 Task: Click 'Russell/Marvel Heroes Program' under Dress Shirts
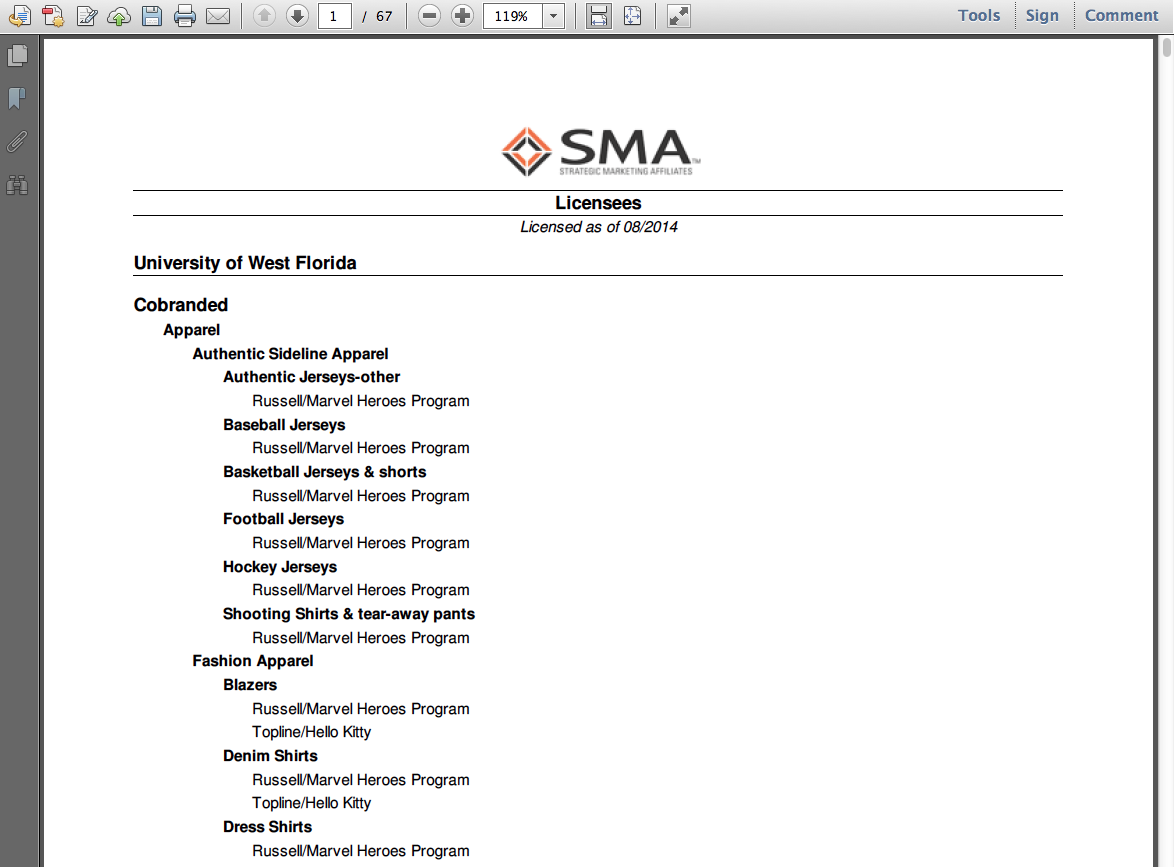[361, 851]
